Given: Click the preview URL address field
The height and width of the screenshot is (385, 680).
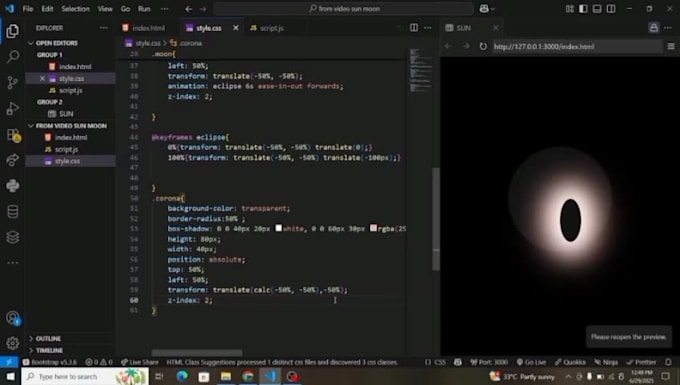Looking at the screenshot, I should point(577,46).
